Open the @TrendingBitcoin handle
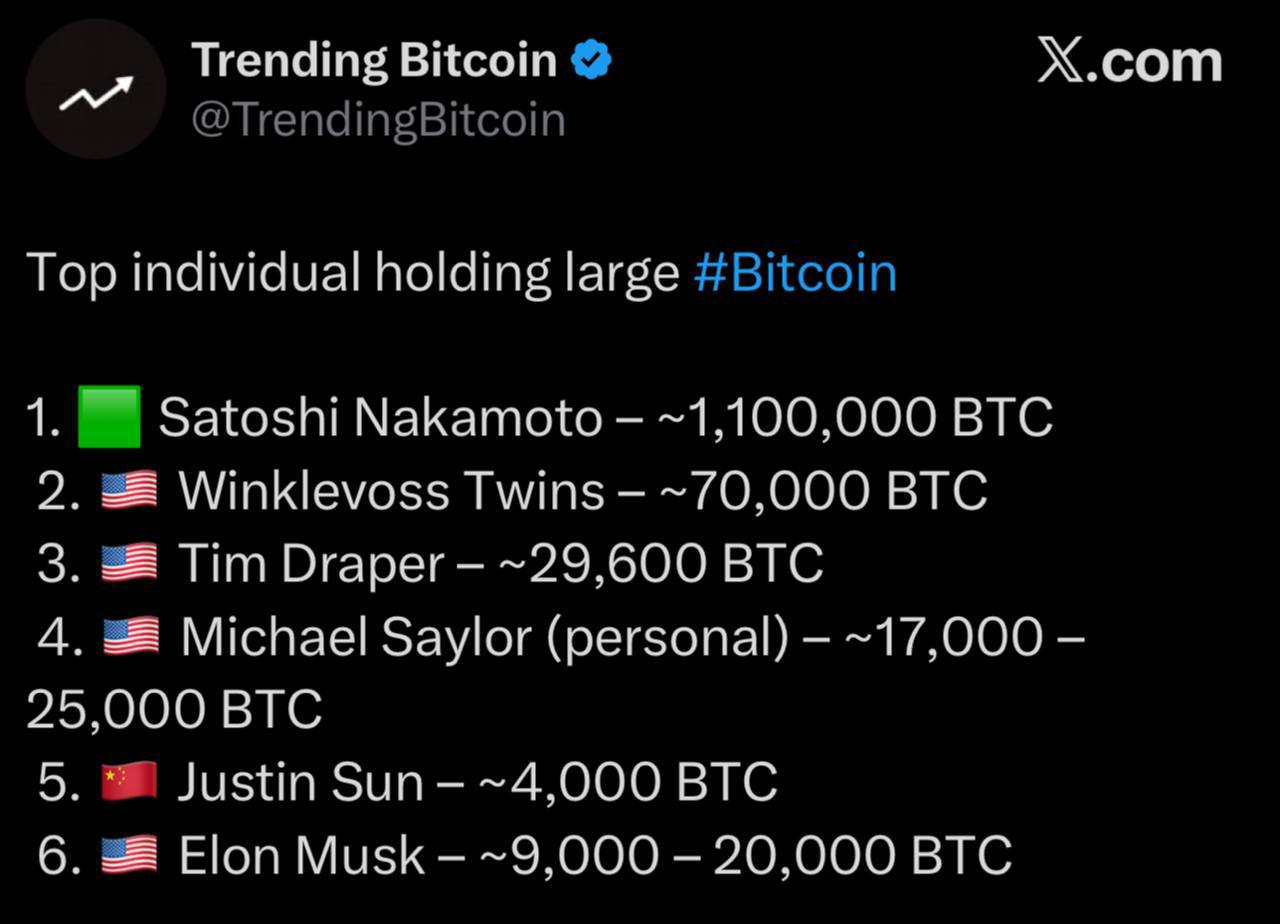 coord(378,120)
